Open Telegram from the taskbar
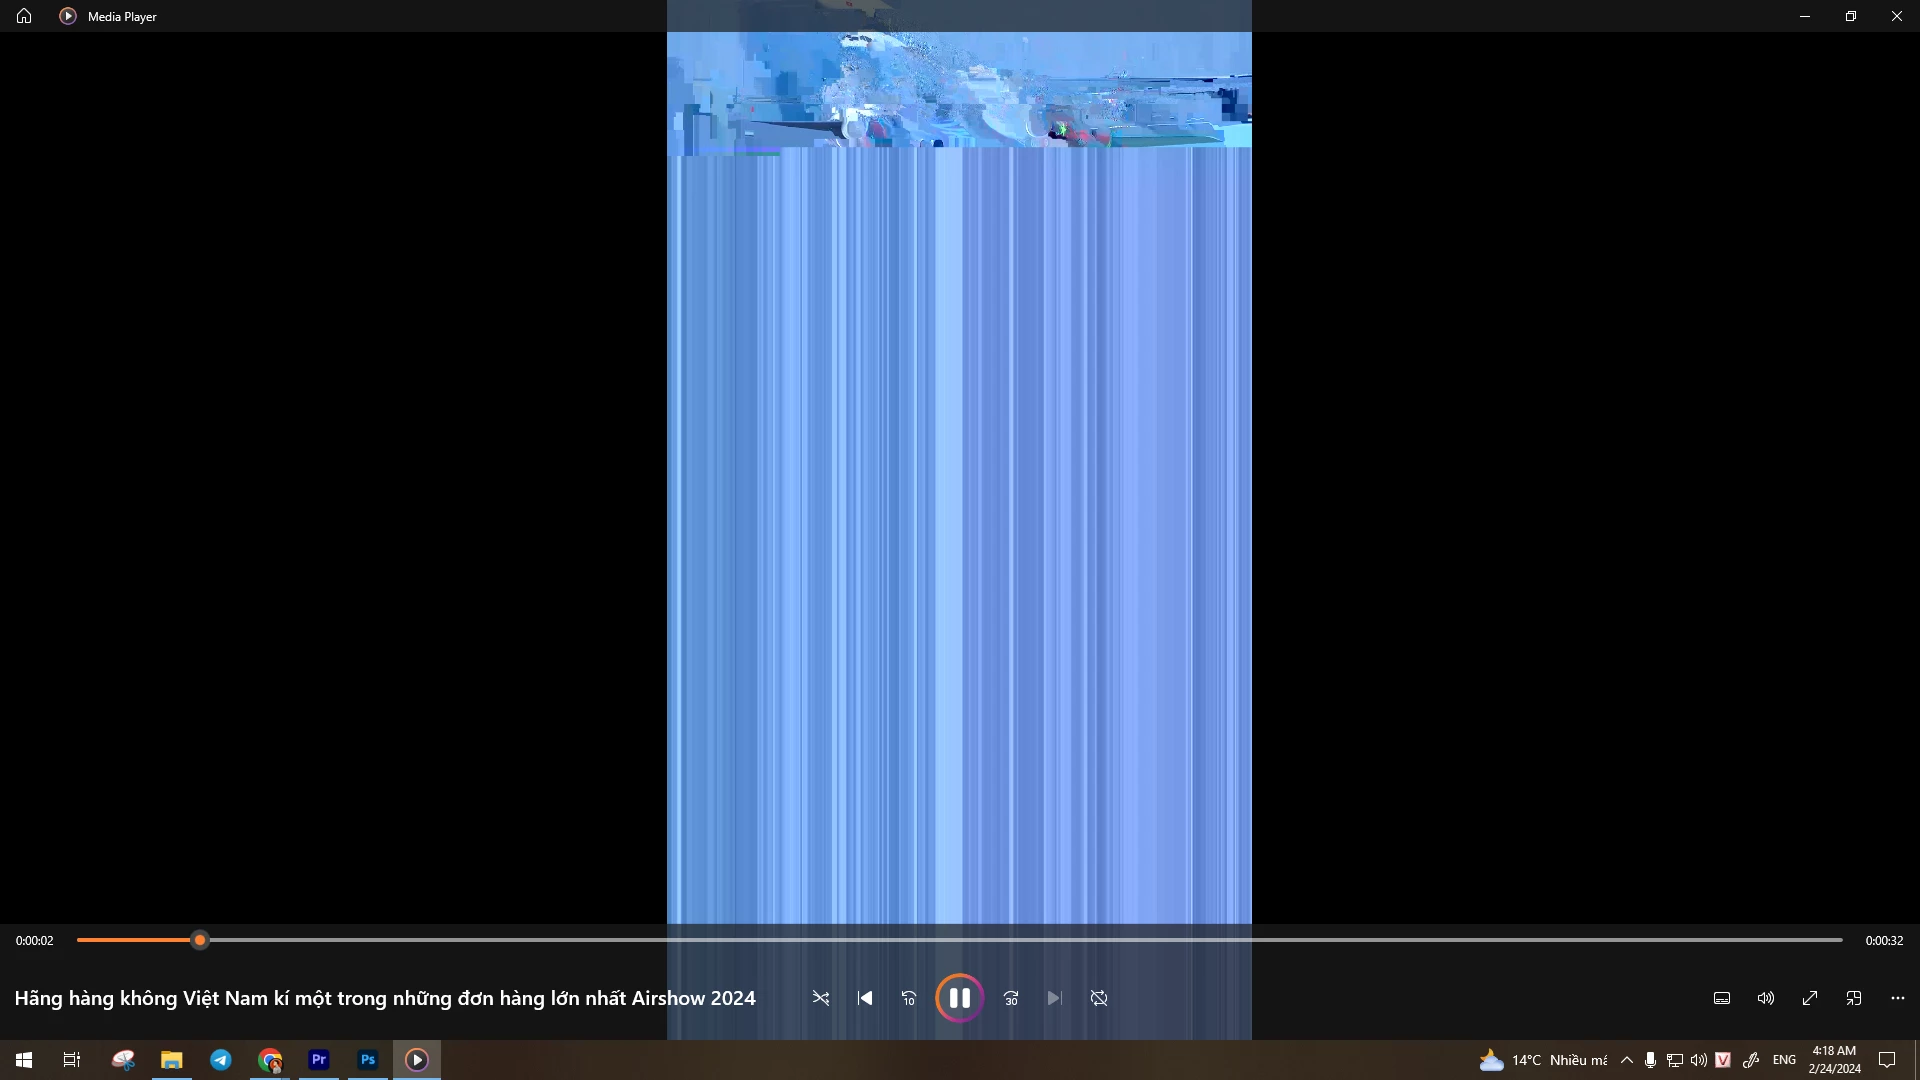1920x1080 pixels. click(x=221, y=1059)
